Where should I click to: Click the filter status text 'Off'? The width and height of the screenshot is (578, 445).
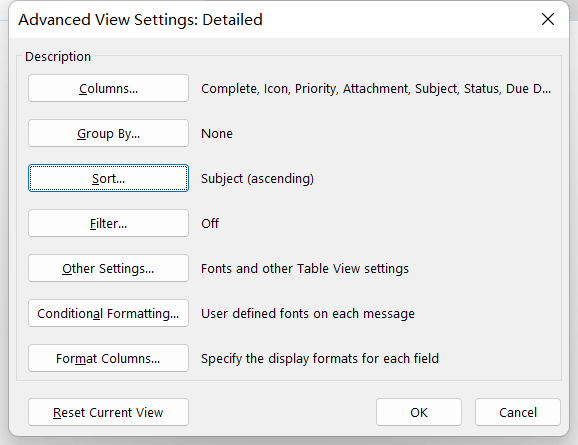pos(210,223)
